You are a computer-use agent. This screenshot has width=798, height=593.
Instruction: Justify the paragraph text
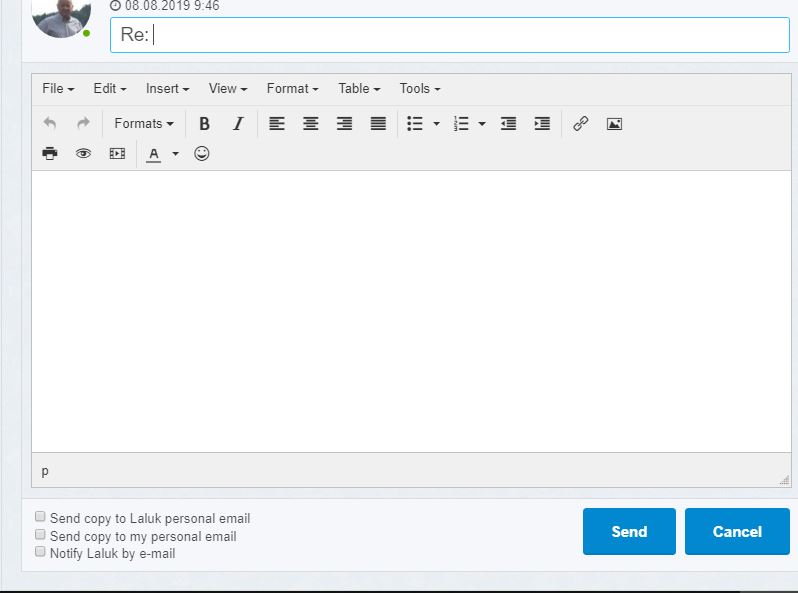pyautogui.click(x=378, y=124)
